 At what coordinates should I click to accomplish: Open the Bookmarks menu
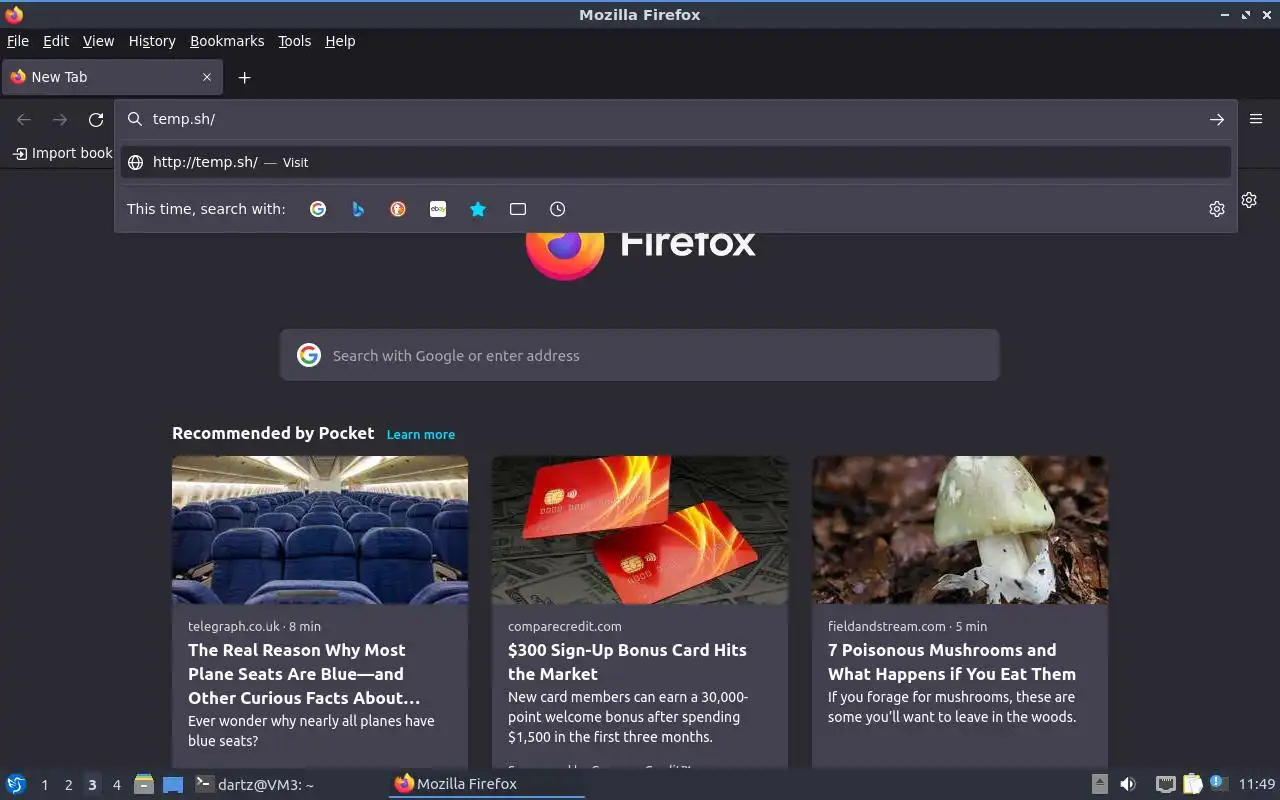(x=227, y=41)
